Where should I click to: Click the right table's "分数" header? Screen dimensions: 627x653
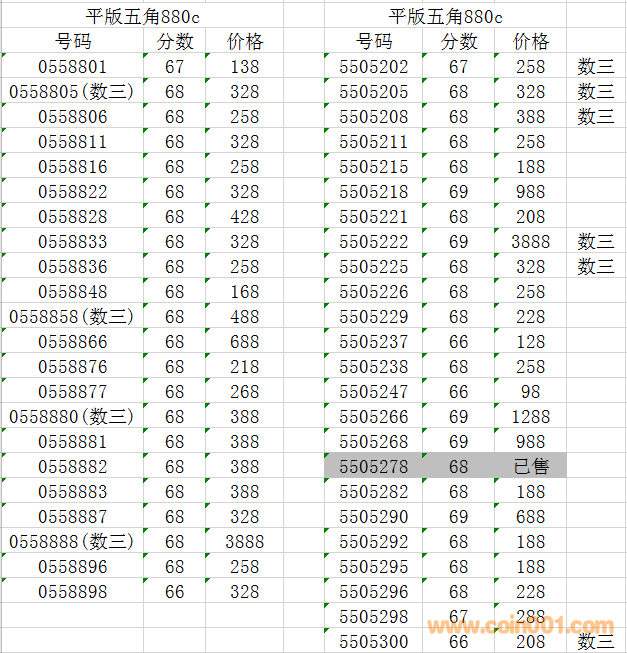point(458,42)
